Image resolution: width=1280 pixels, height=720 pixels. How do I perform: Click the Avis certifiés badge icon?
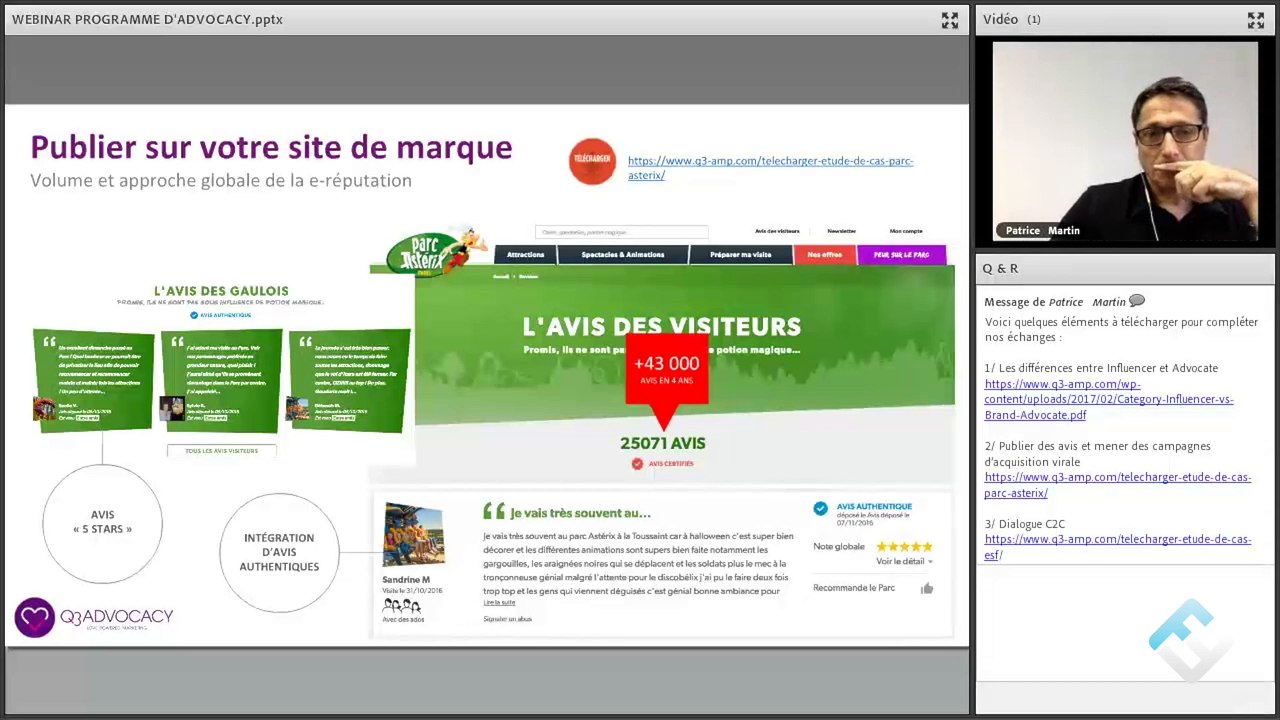(637, 464)
